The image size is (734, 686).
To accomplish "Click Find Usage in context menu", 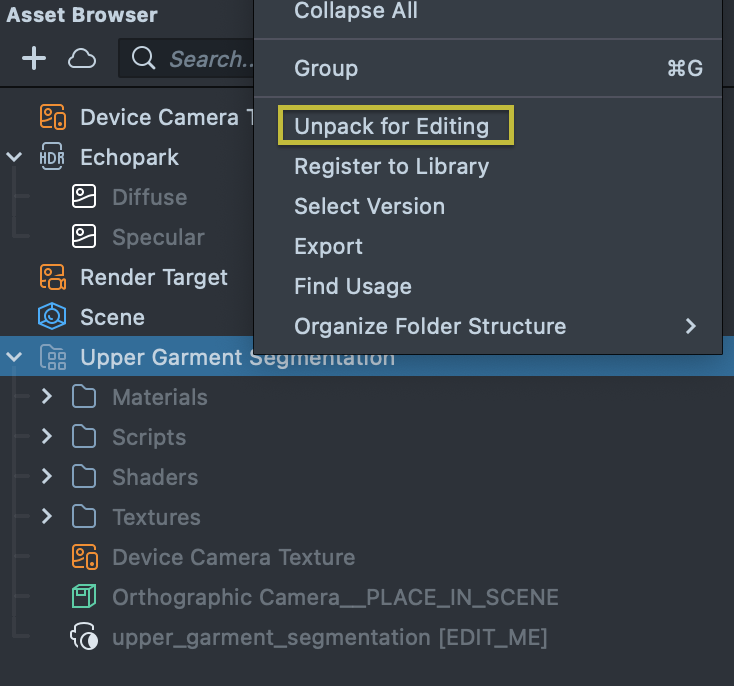I will click(352, 286).
